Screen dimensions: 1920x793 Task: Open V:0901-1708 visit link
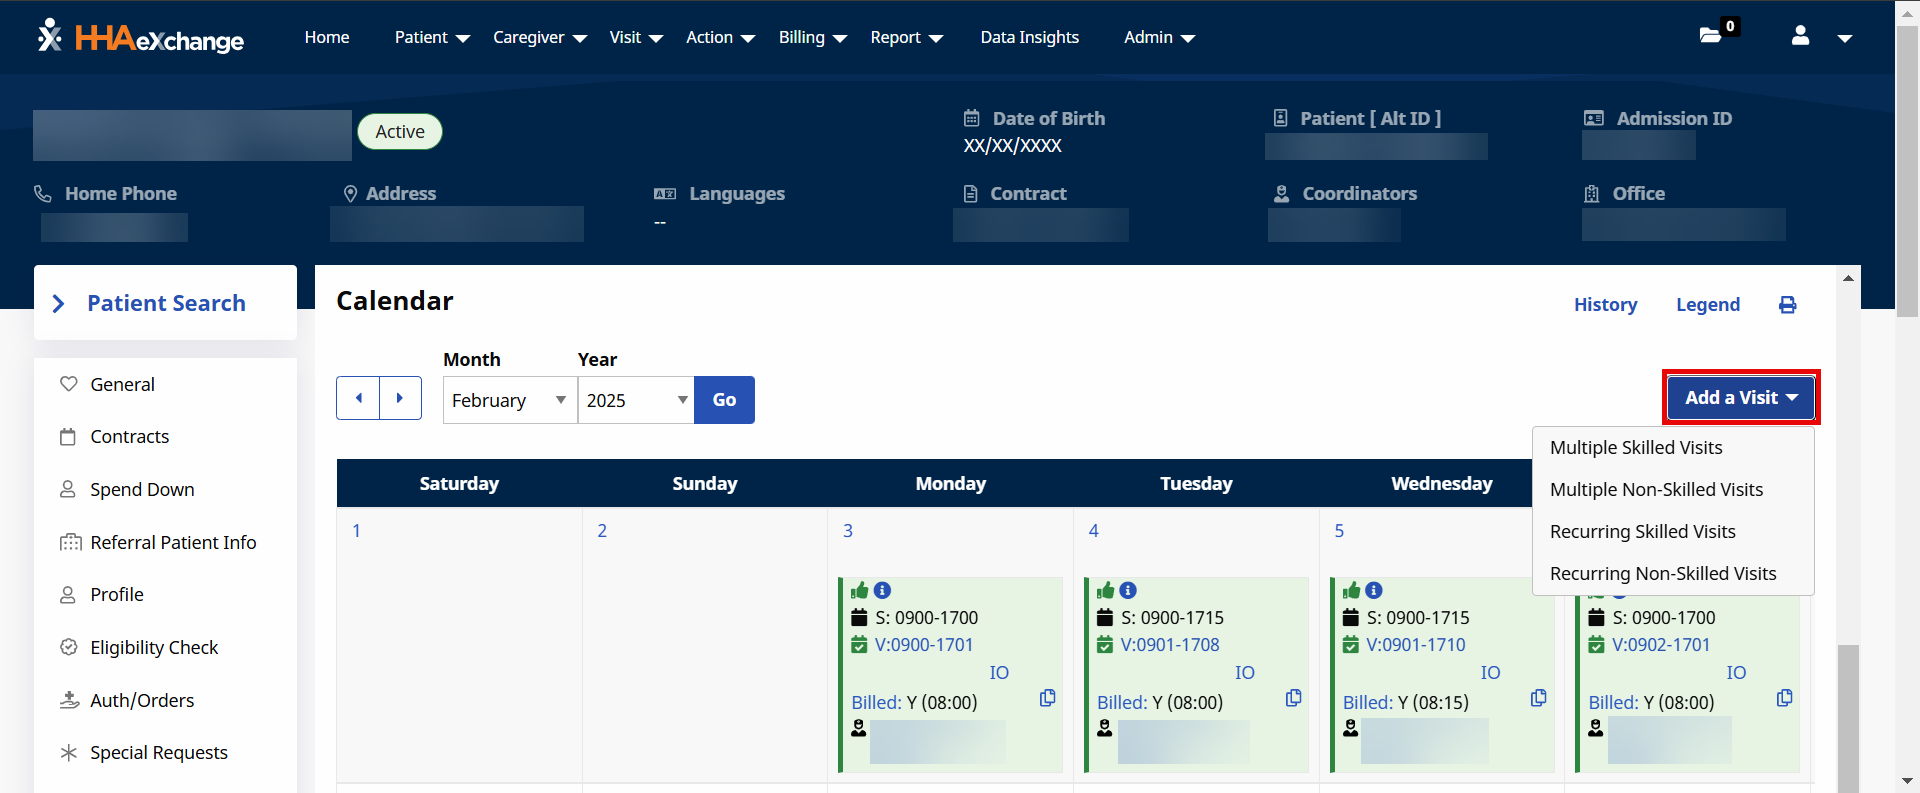1170,645
